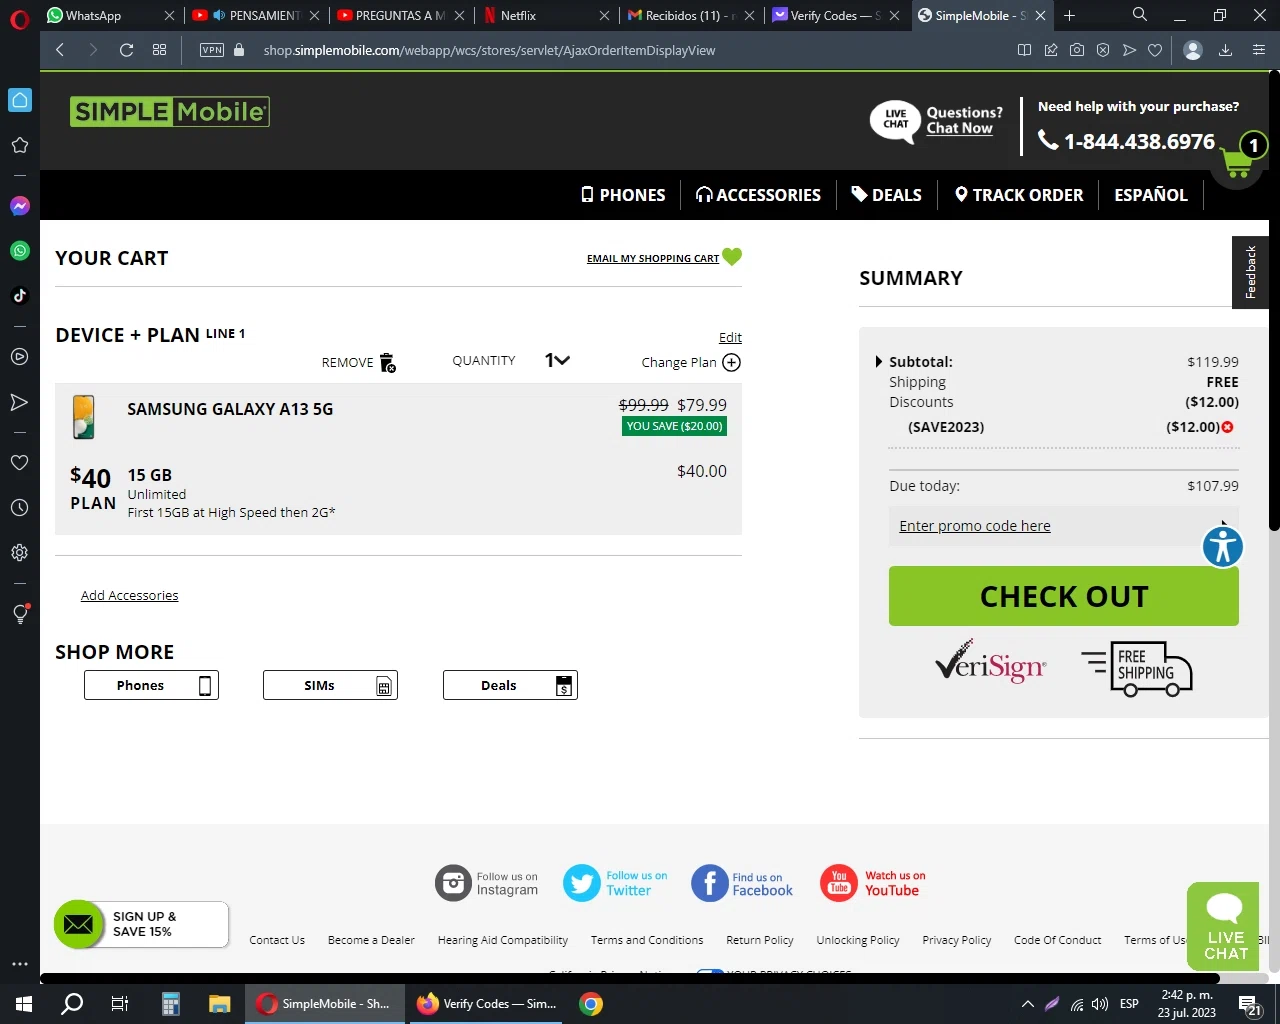Open TRACK ORDER page
This screenshot has height=1024, width=1280.
[x=1019, y=195]
